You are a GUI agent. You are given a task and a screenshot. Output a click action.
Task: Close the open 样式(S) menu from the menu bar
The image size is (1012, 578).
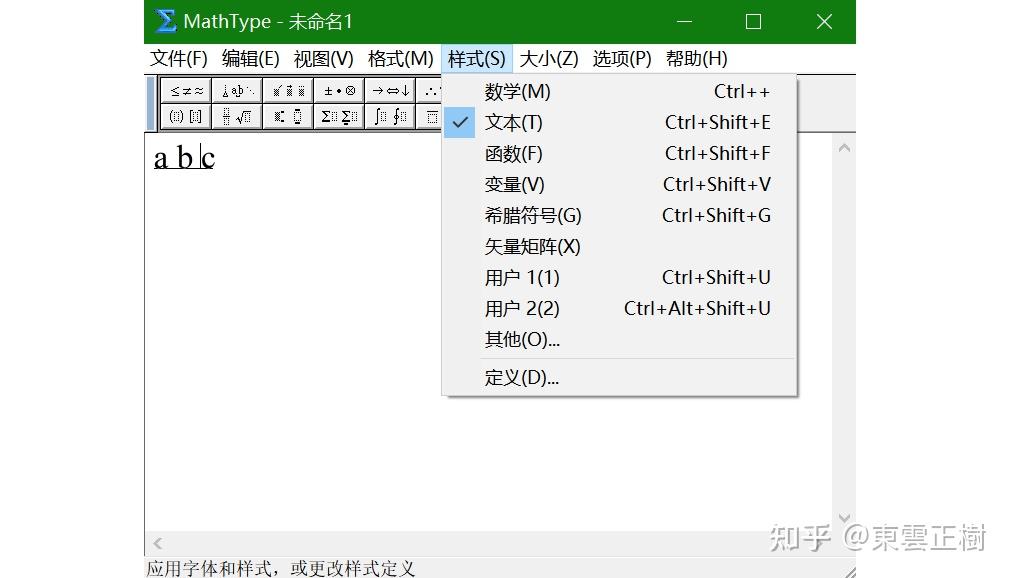[x=477, y=59]
